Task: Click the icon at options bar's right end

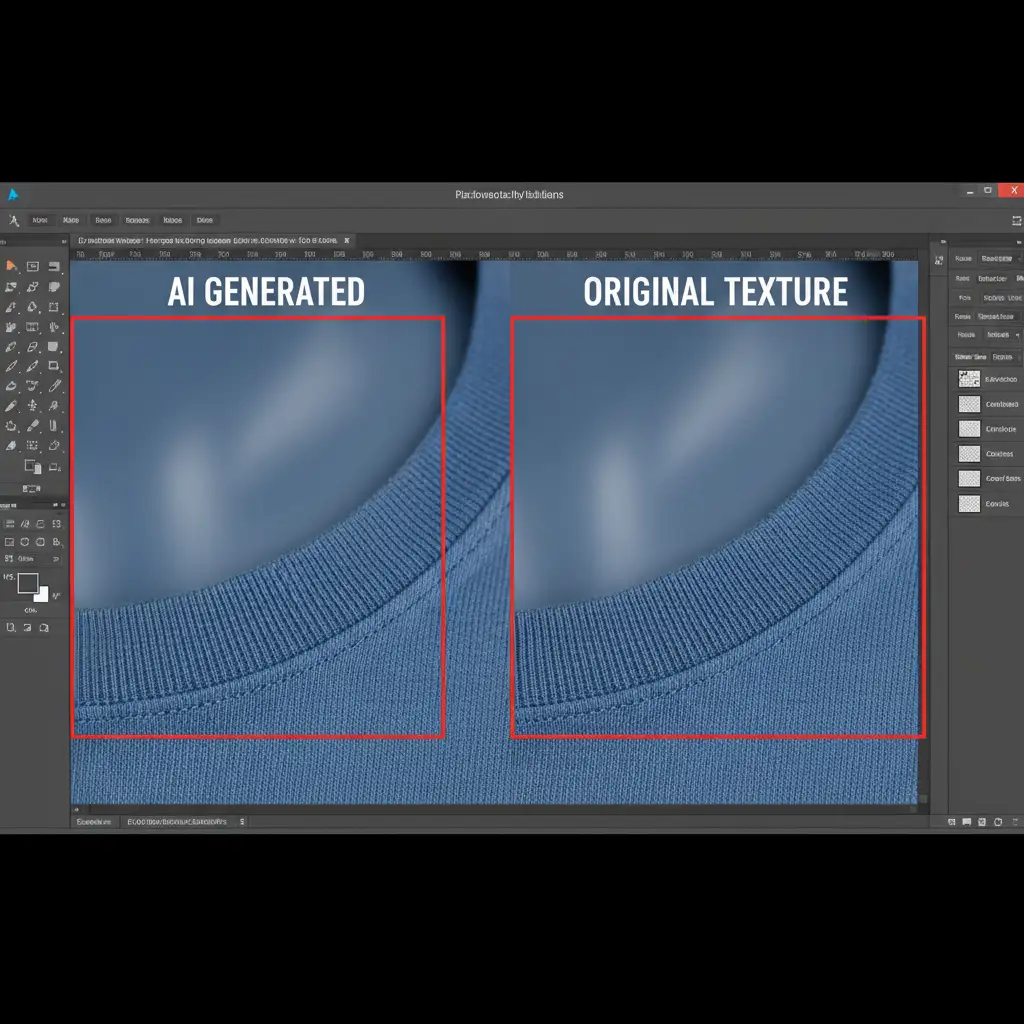Action: (1017, 220)
